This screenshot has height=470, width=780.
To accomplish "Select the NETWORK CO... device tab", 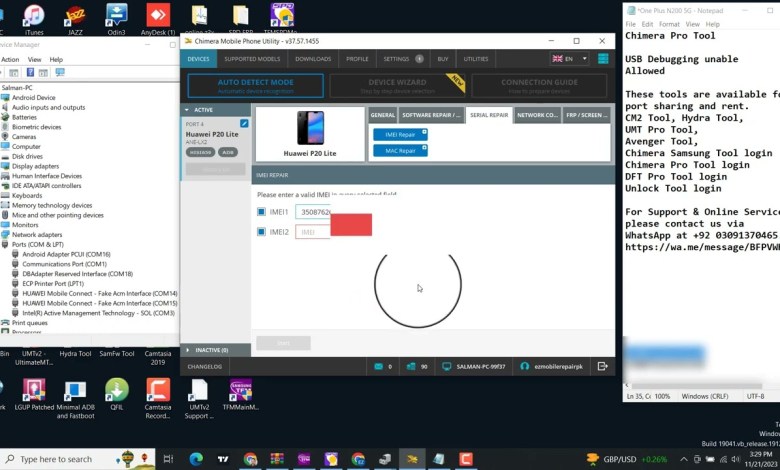I will point(537,115).
